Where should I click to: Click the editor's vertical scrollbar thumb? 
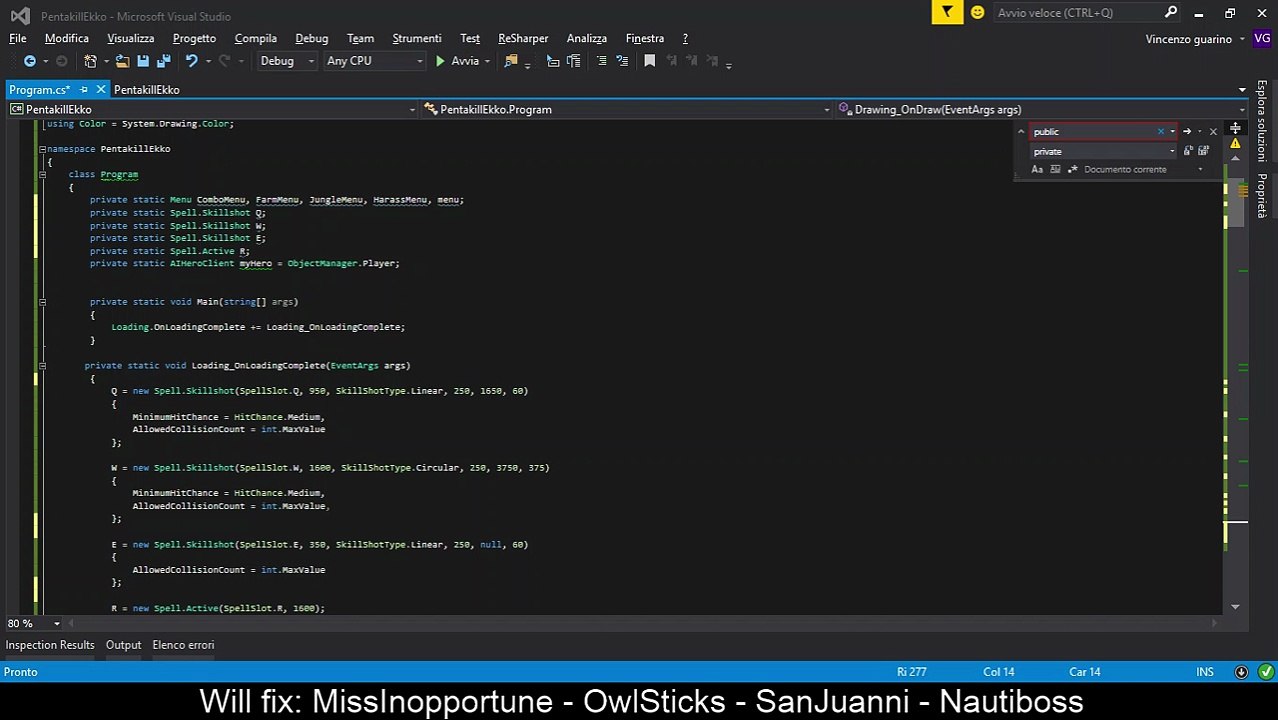click(1236, 205)
